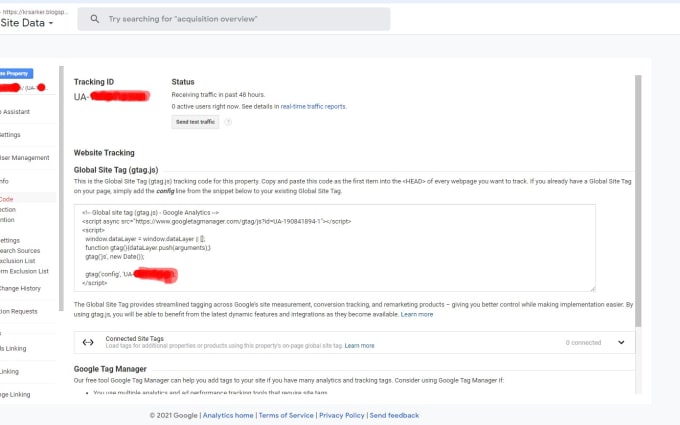Click the Website Tracking heading

(x=104, y=153)
